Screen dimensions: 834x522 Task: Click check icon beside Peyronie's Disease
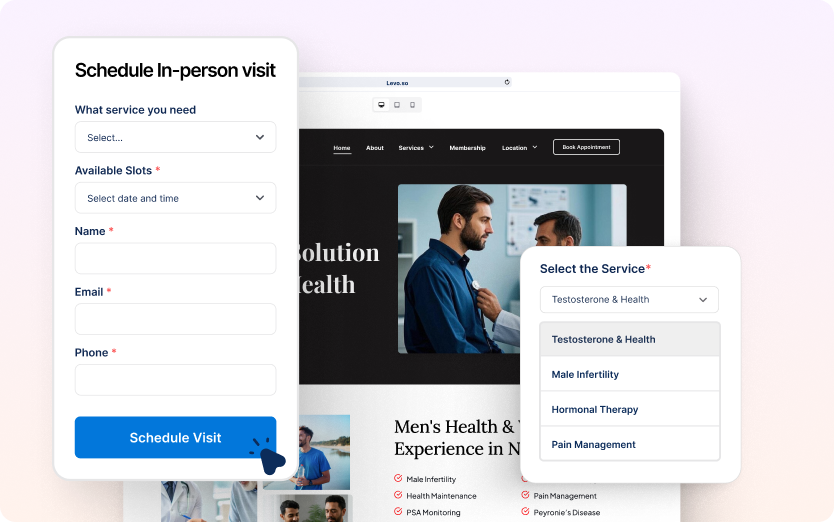525,512
